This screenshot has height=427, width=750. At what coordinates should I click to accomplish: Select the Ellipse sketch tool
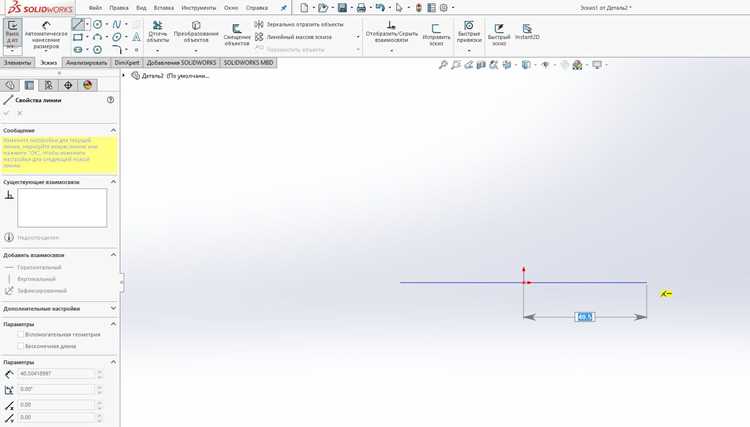[117, 37]
